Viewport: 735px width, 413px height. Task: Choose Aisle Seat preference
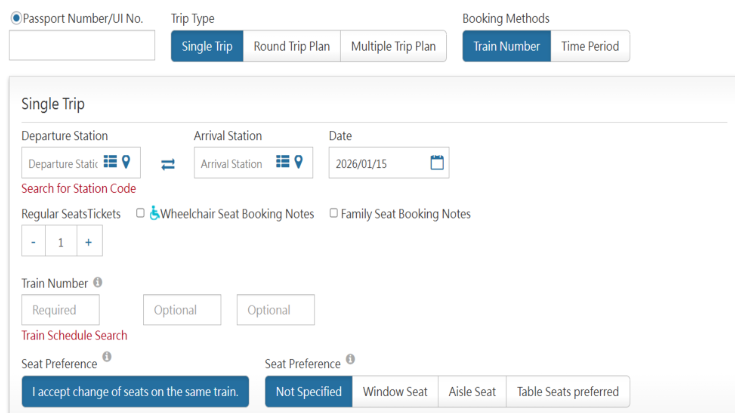472,391
